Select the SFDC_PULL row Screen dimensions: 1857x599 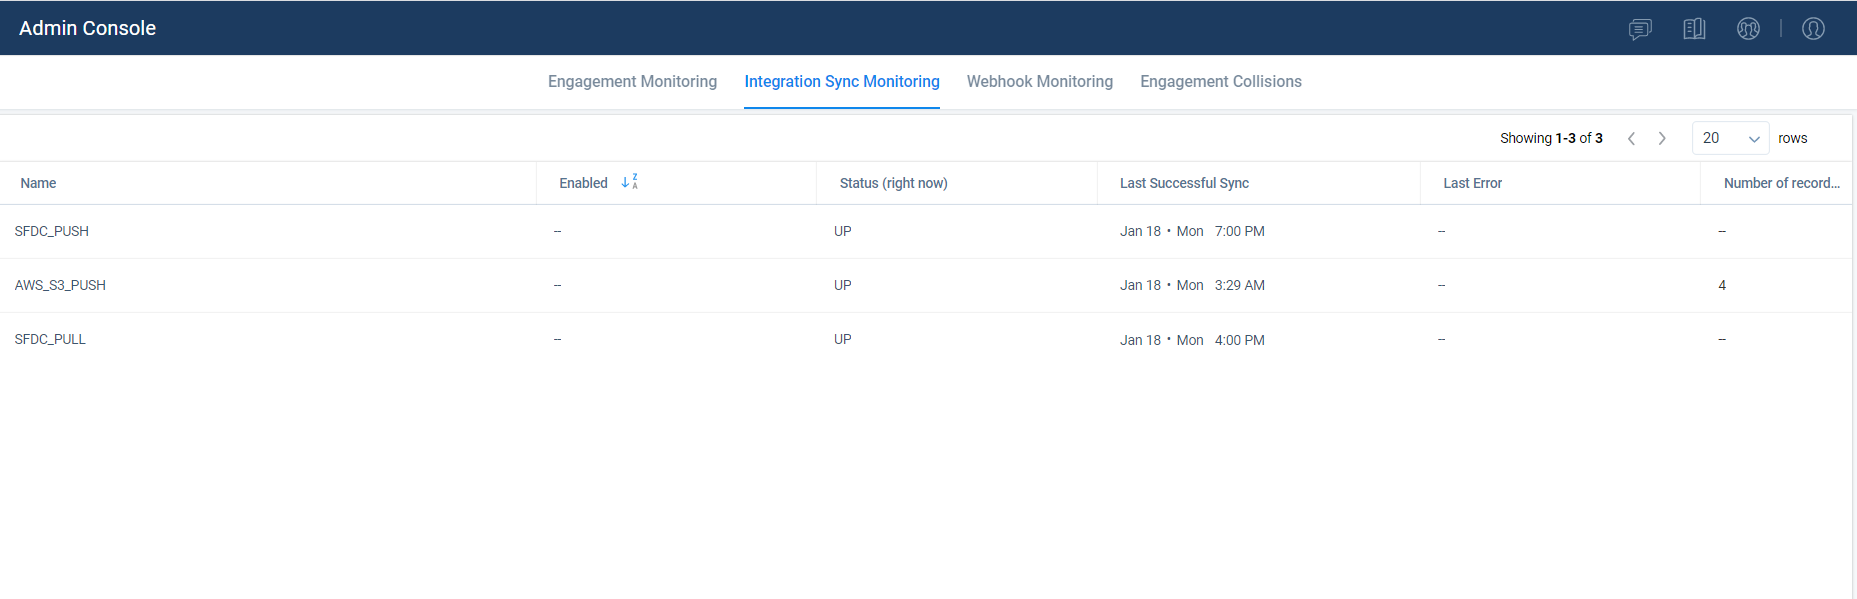pos(926,340)
